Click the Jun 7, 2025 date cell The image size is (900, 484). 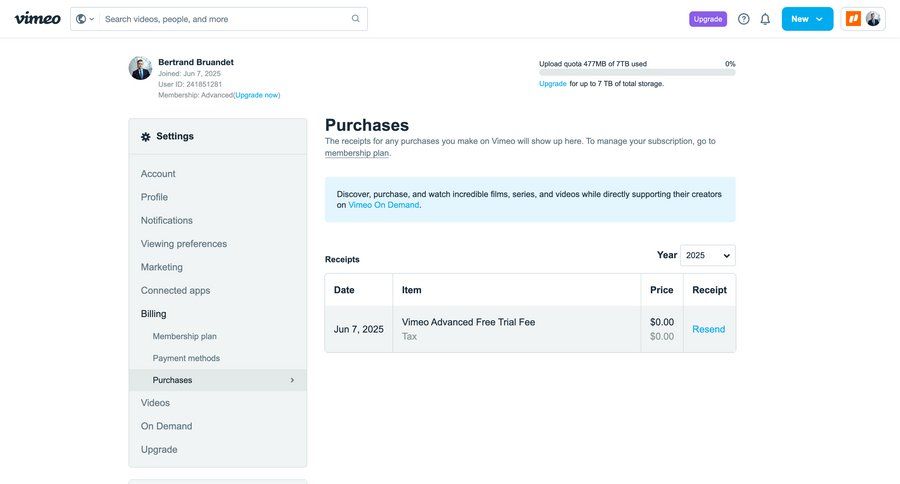pos(359,329)
